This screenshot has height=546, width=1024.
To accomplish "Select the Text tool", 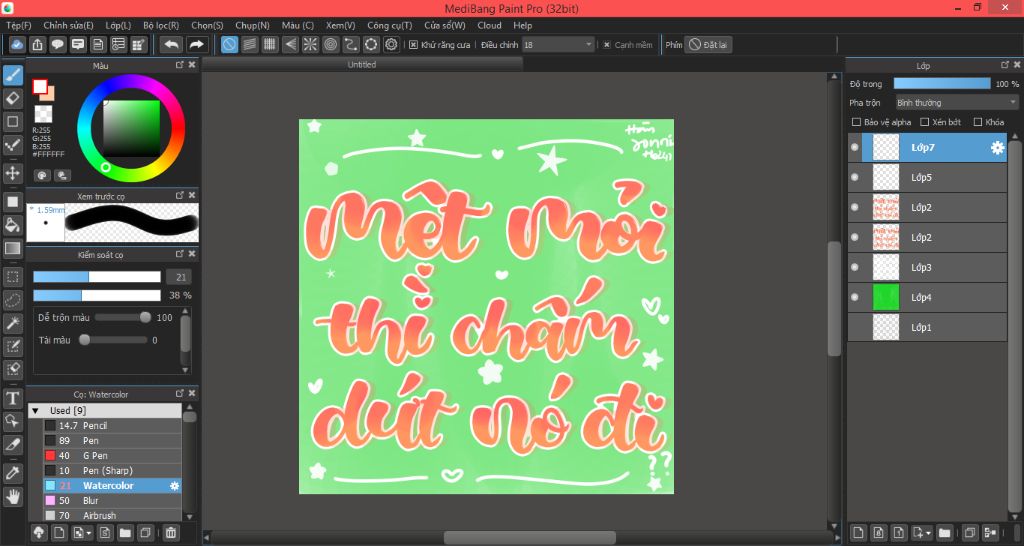I will click(x=12, y=398).
